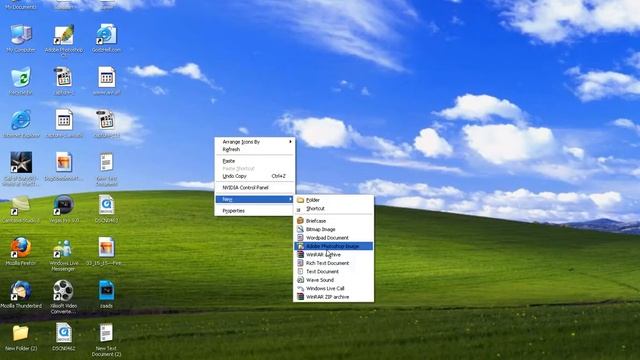
Task: Select the DogObedience file icon
Action: (64, 162)
